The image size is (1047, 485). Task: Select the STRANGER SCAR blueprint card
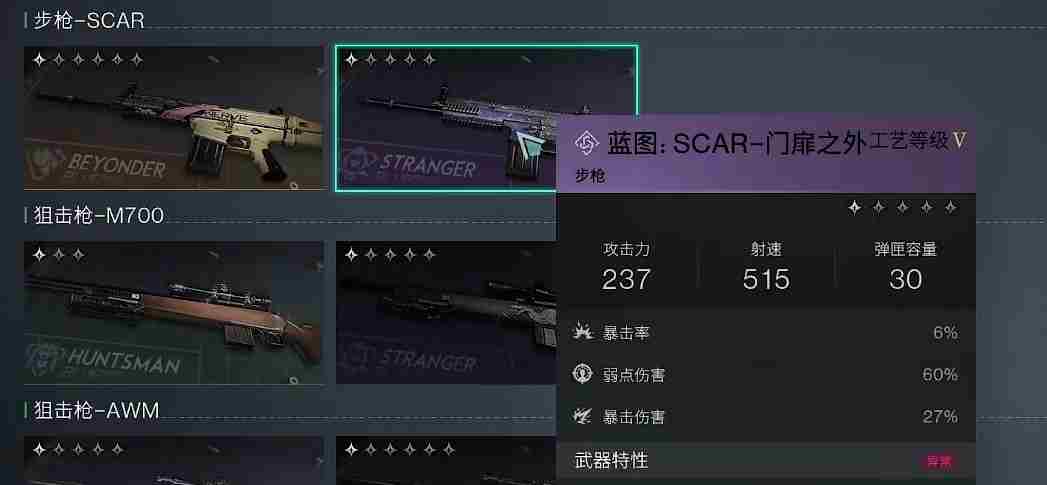pos(486,118)
